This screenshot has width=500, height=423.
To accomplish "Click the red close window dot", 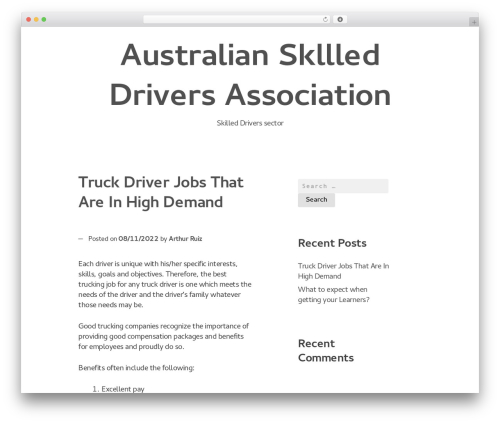I will (29, 20).
